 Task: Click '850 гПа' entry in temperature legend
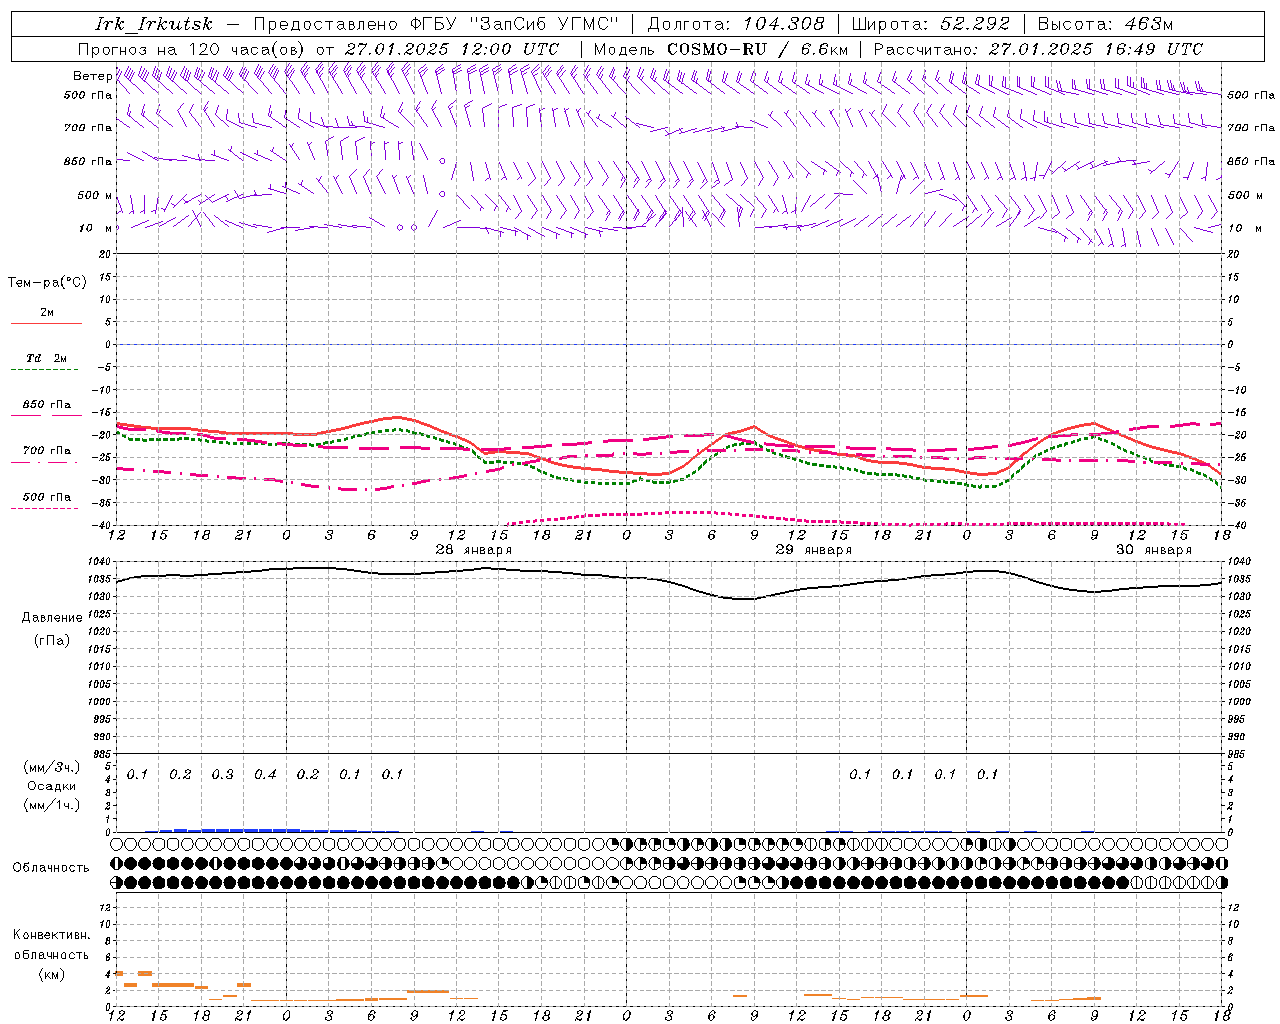(x=47, y=405)
